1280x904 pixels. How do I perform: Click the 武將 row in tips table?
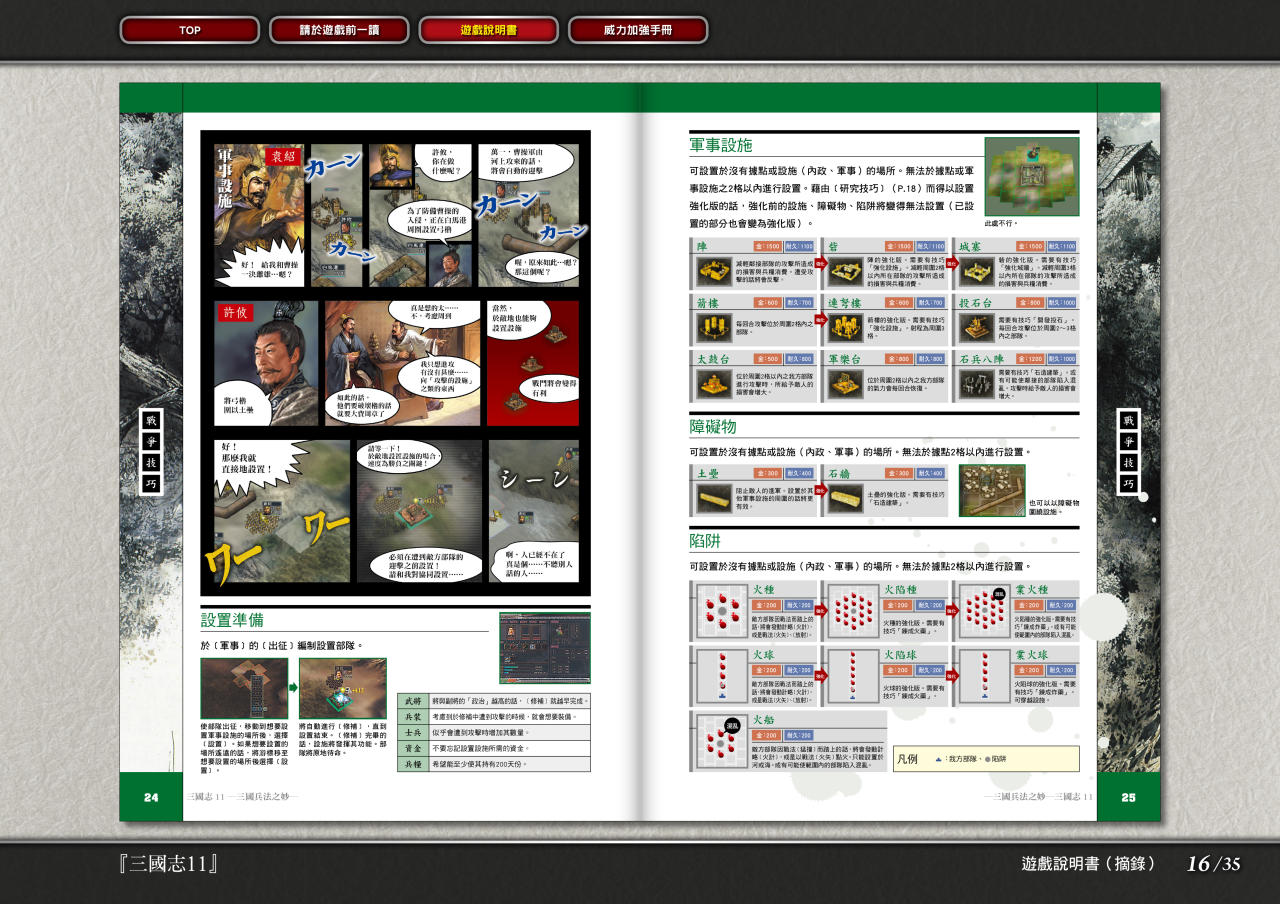pyautogui.click(x=494, y=701)
